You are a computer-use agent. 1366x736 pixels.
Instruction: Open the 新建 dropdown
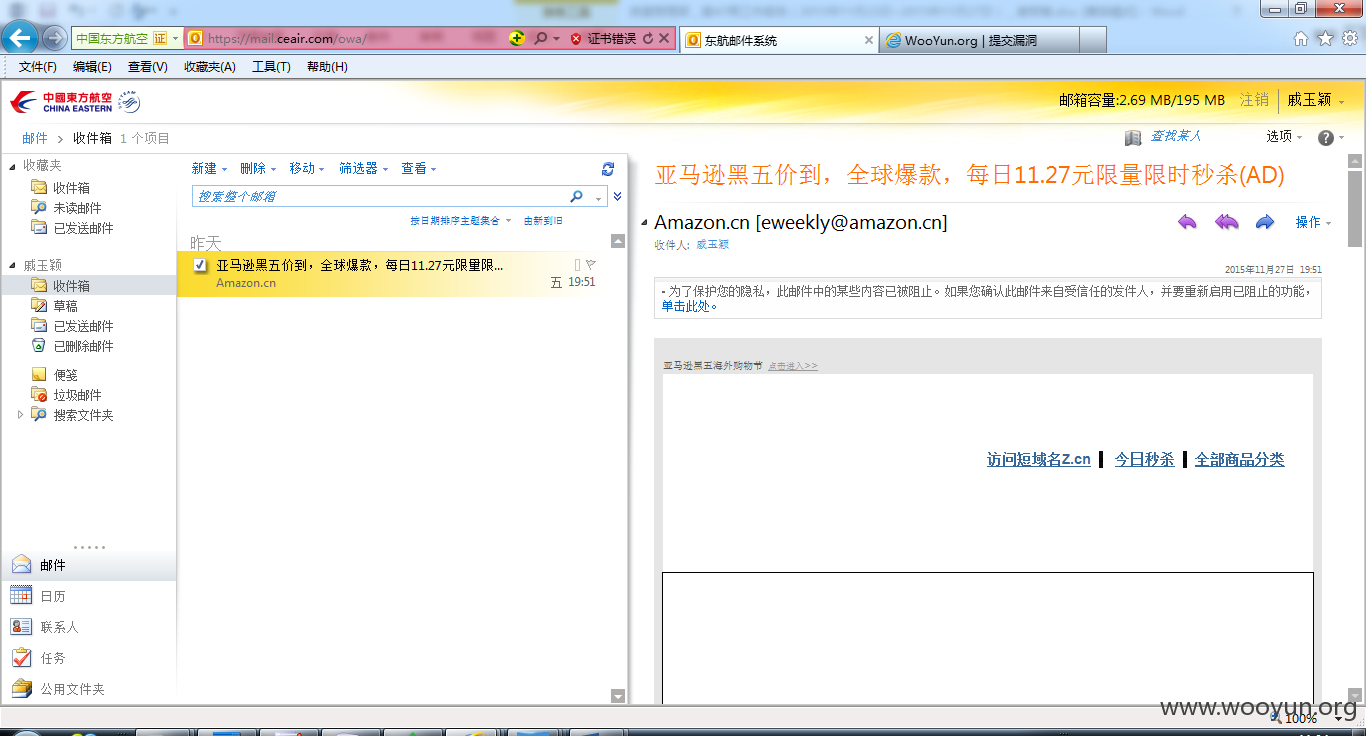pyautogui.click(x=209, y=168)
